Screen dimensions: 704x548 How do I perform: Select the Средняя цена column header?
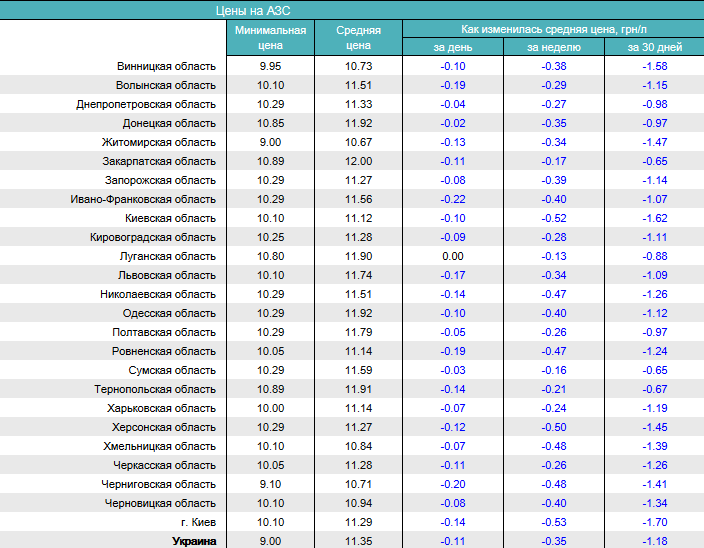coord(358,37)
